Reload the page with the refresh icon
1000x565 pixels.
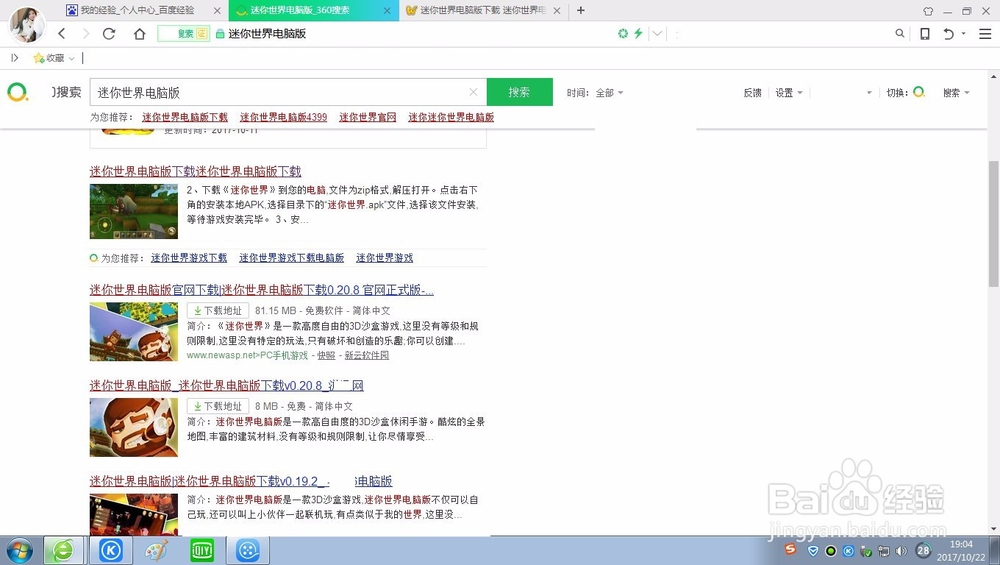(x=109, y=34)
